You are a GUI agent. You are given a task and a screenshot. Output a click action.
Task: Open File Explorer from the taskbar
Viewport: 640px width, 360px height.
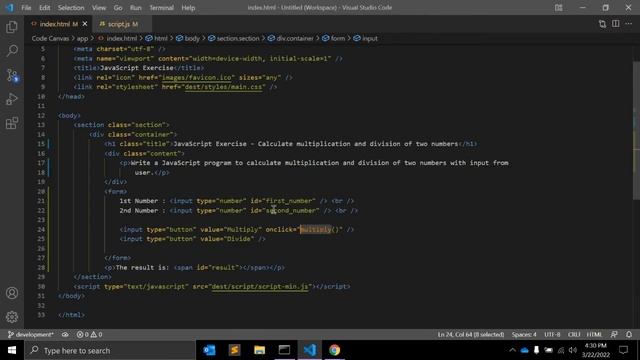click(259, 350)
